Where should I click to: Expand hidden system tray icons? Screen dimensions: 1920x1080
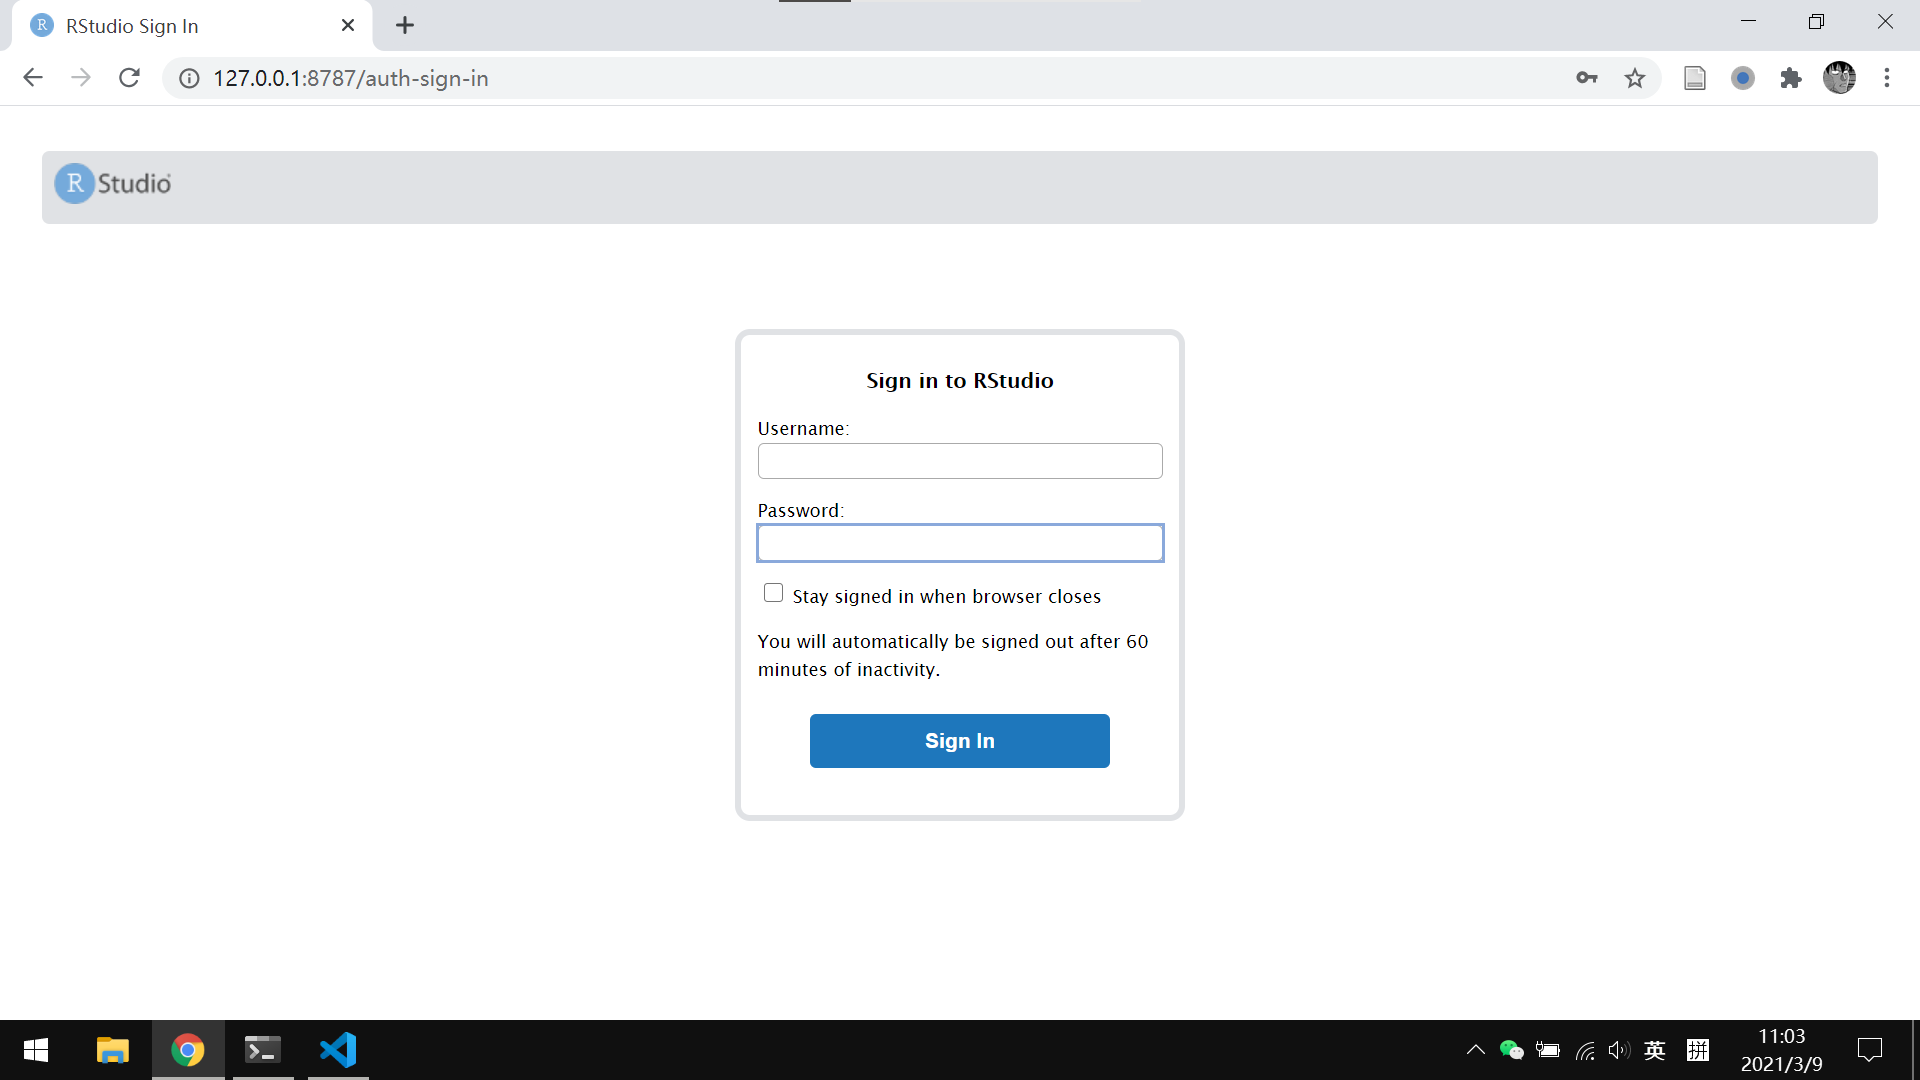(x=1475, y=1050)
